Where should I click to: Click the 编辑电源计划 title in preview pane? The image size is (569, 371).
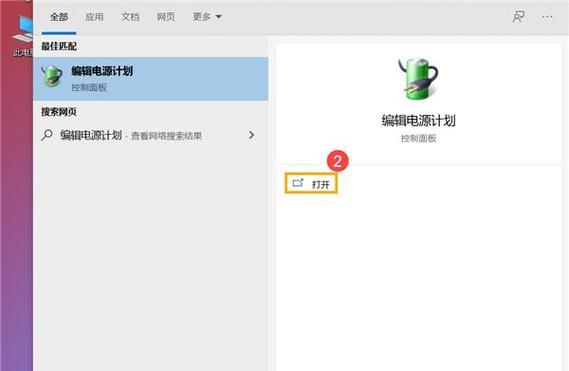pos(418,121)
